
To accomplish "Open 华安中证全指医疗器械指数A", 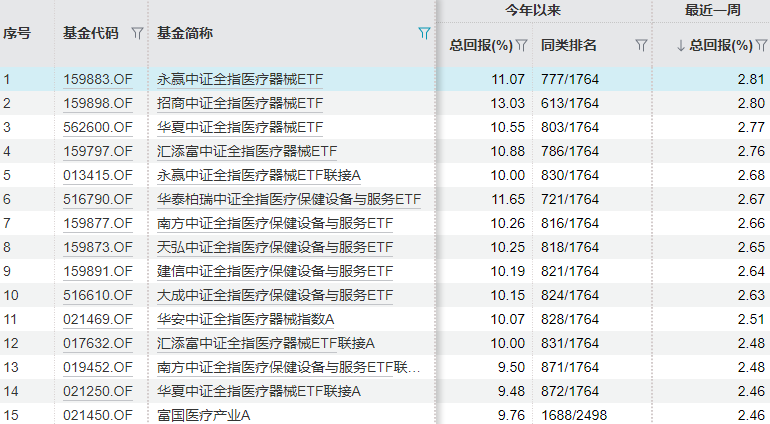I will [246, 319].
